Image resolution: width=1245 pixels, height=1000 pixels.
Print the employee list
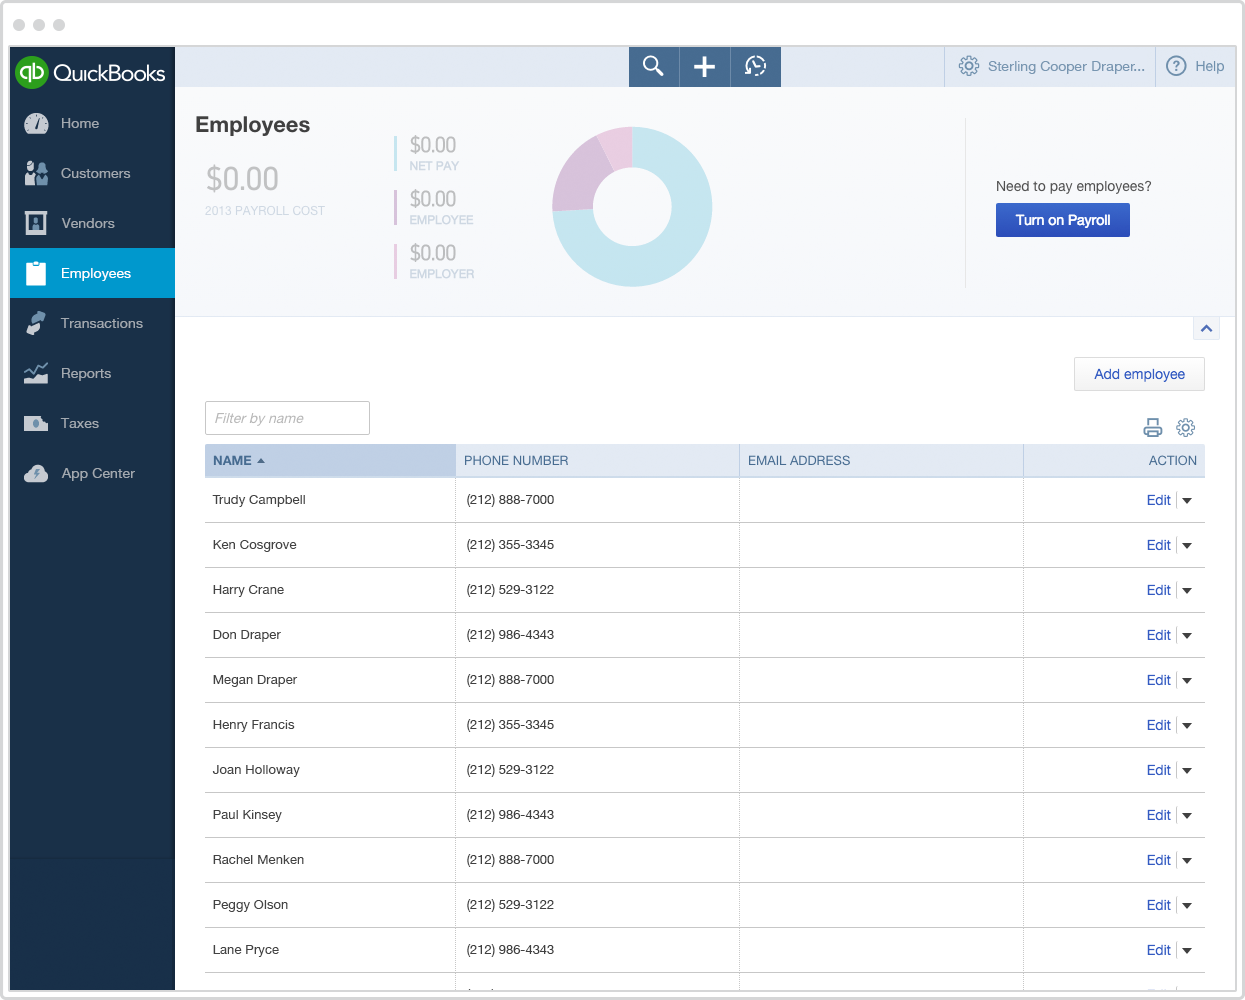pyautogui.click(x=1153, y=428)
